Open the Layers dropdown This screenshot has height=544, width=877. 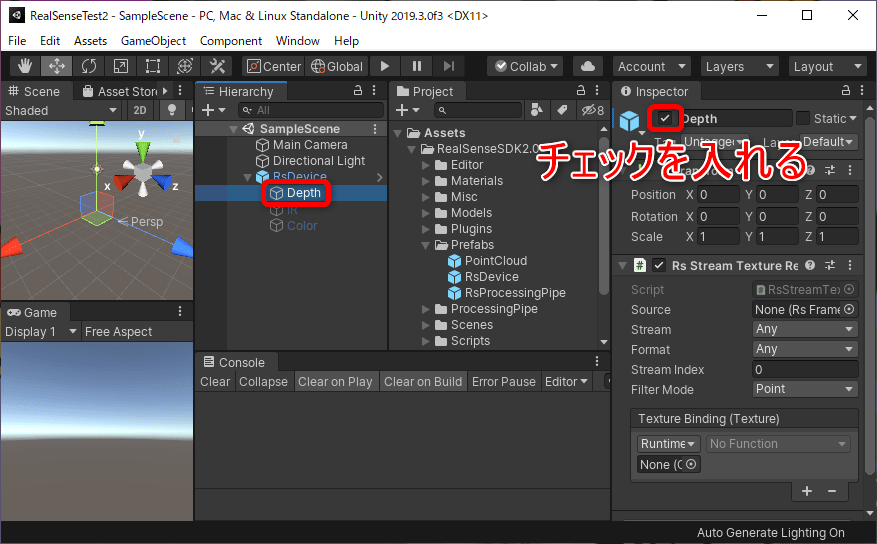(739, 67)
